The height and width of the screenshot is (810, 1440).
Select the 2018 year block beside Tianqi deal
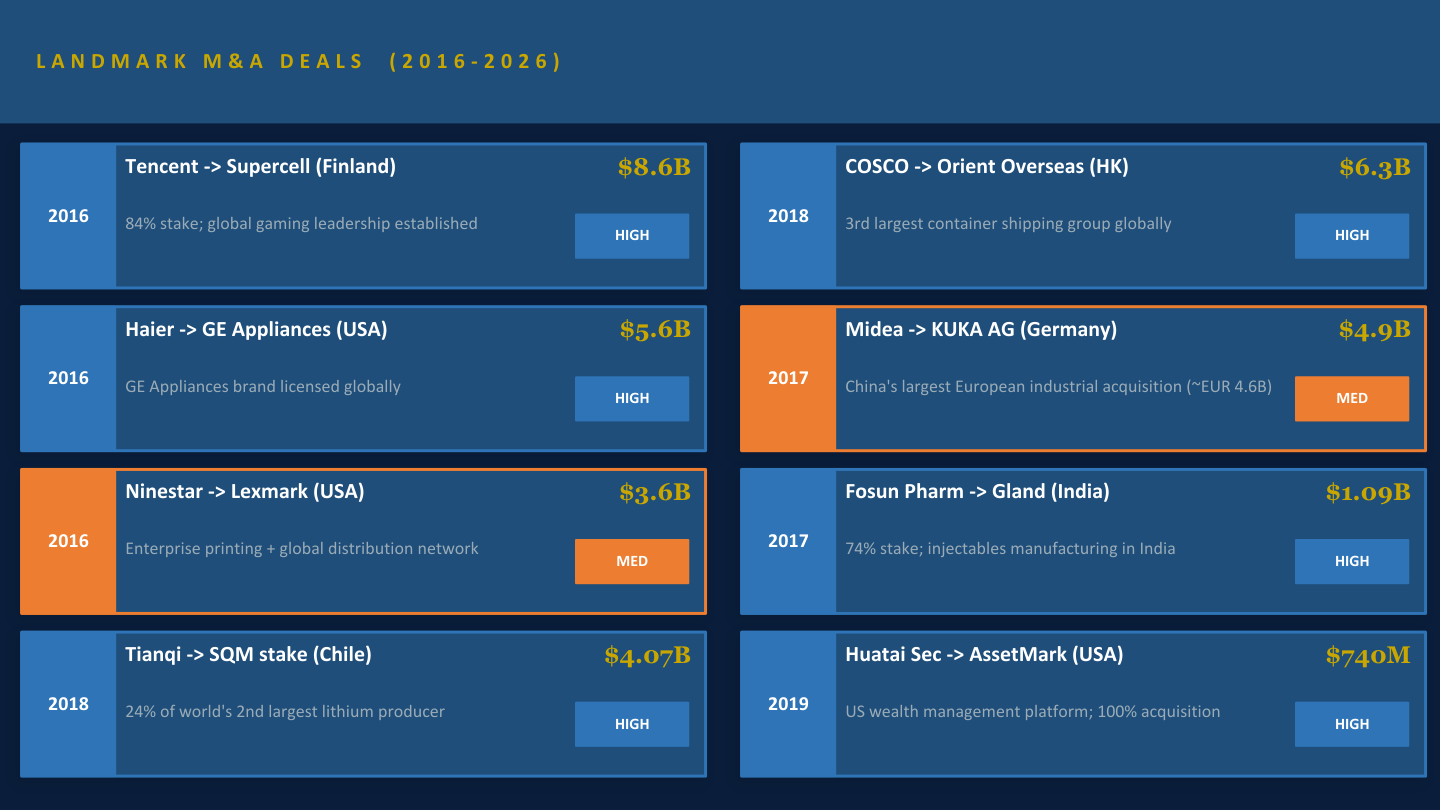click(68, 704)
